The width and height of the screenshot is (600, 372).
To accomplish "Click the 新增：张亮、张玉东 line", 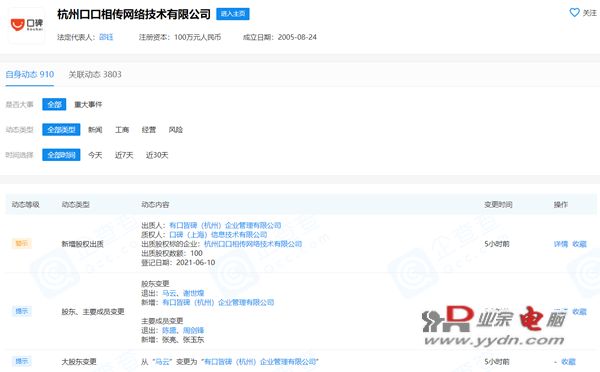I will click(173, 339).
